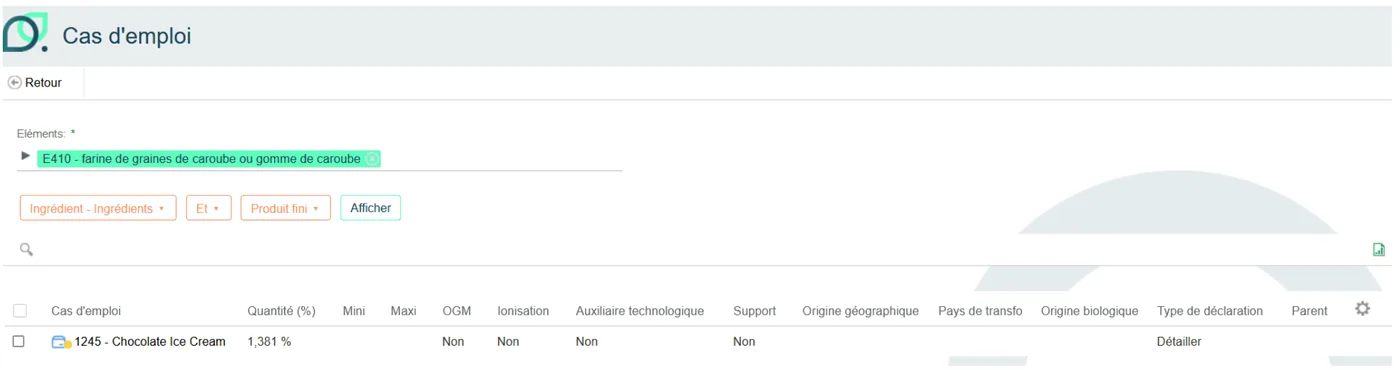Click the Cas d'emploi page title
Screen dimensions: 1400x370
pos(126,36)
